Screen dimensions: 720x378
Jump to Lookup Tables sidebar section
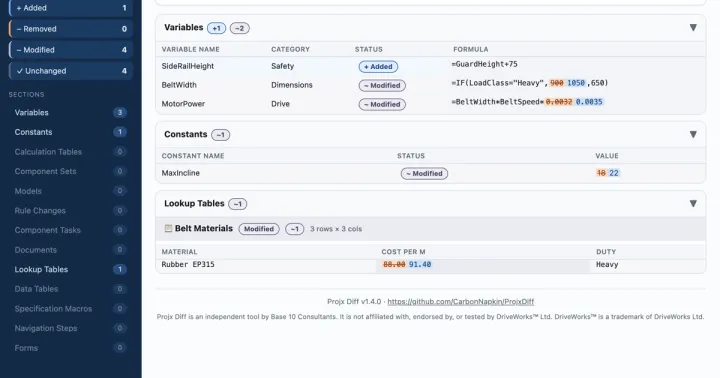[x=71, y=270]
